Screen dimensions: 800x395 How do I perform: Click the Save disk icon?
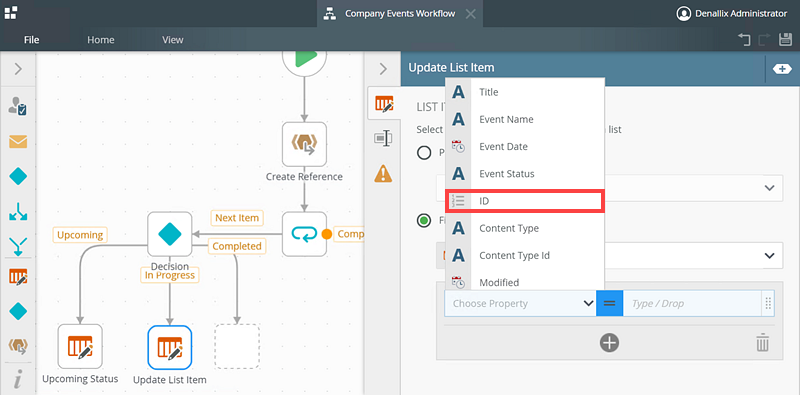click(x=785, y=39)
